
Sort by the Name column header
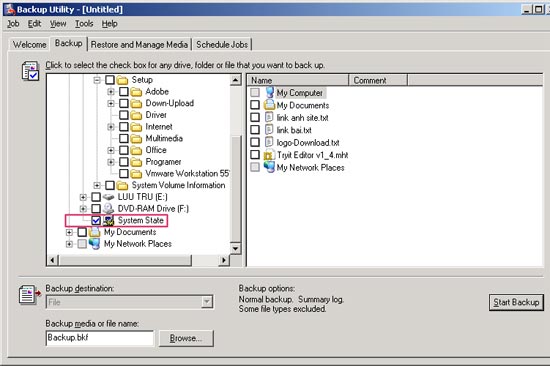(x=298, y=80)
